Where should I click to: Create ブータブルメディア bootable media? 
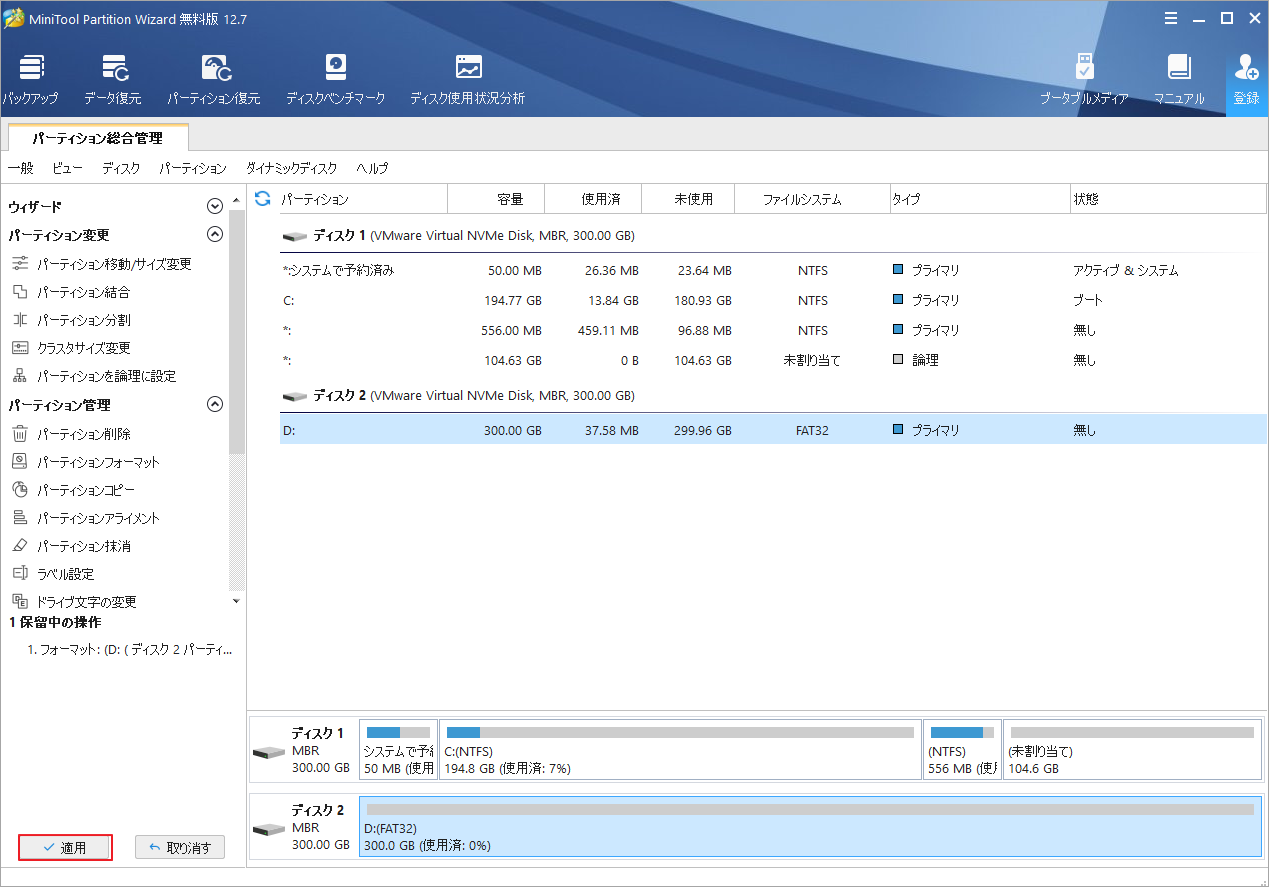coord(1084,80)
